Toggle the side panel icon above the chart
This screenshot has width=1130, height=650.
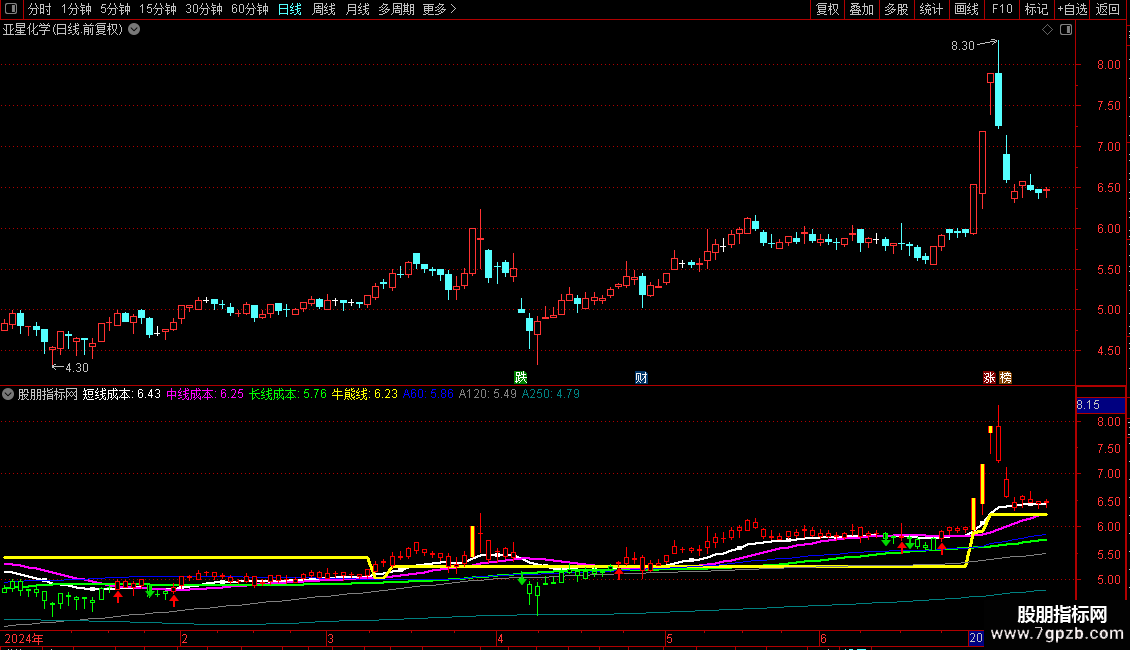[x=1066, y=30]
